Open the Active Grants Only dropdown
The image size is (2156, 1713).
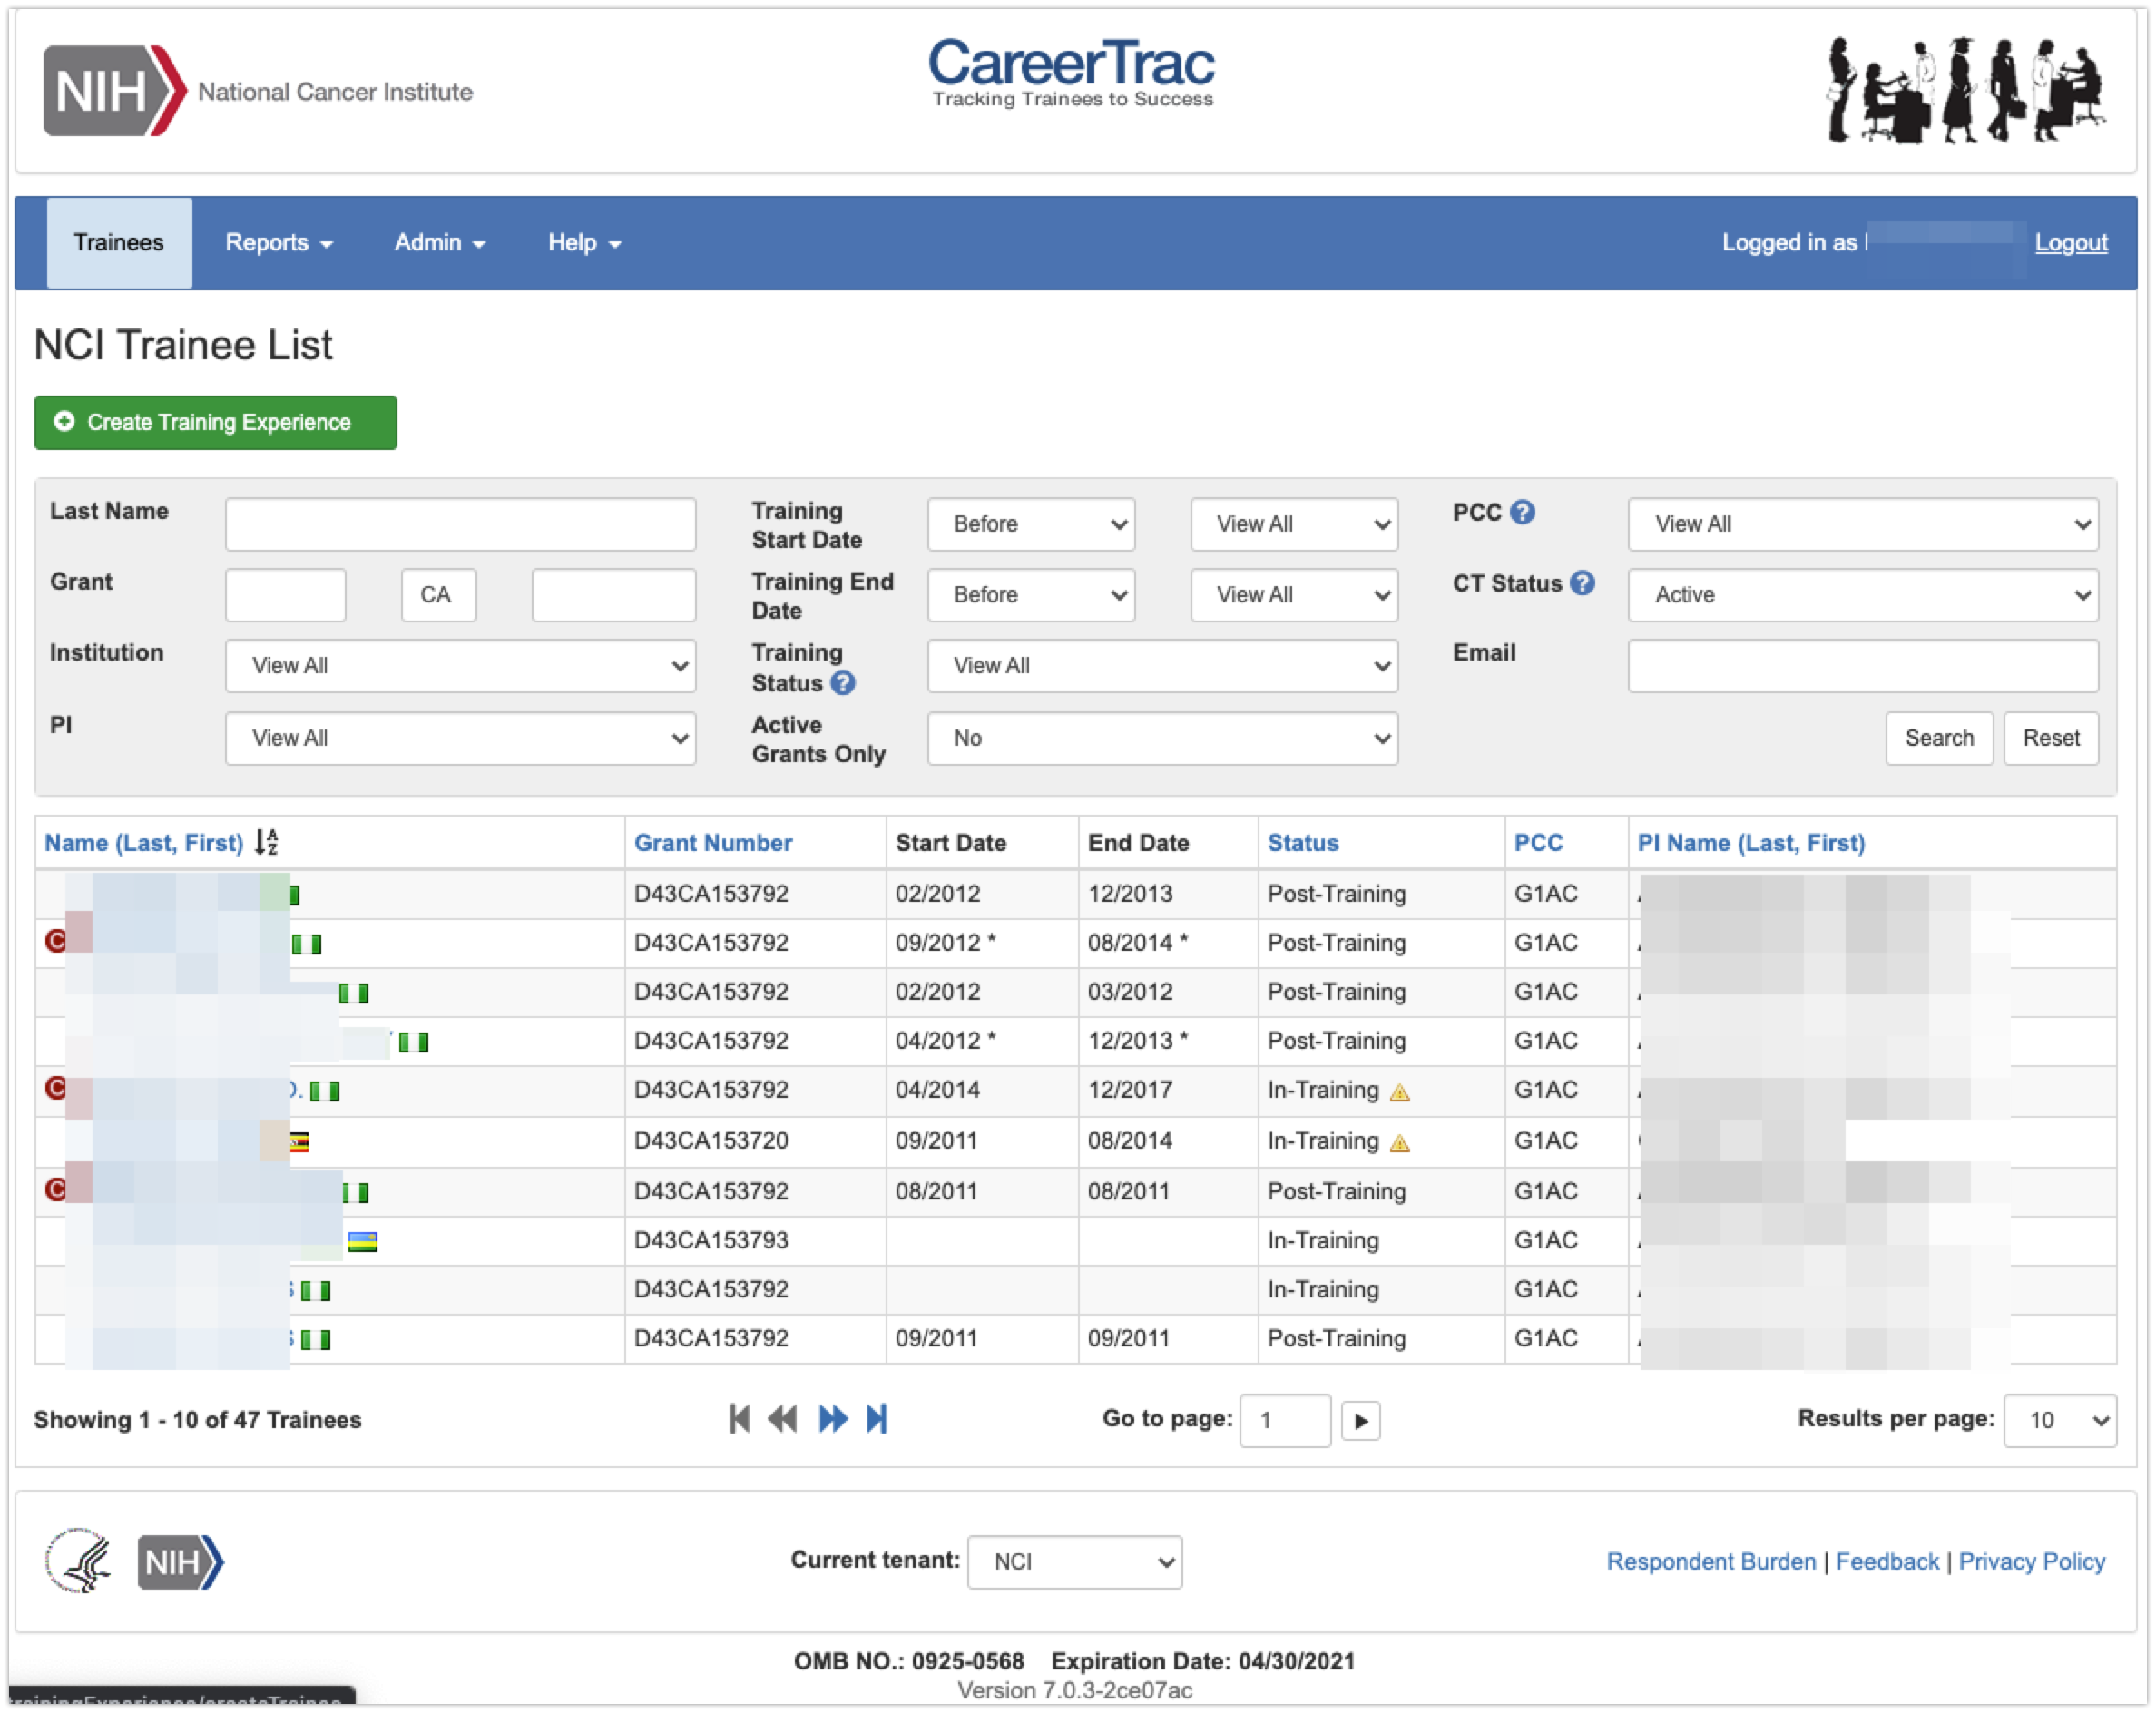tap(1162, 738)
